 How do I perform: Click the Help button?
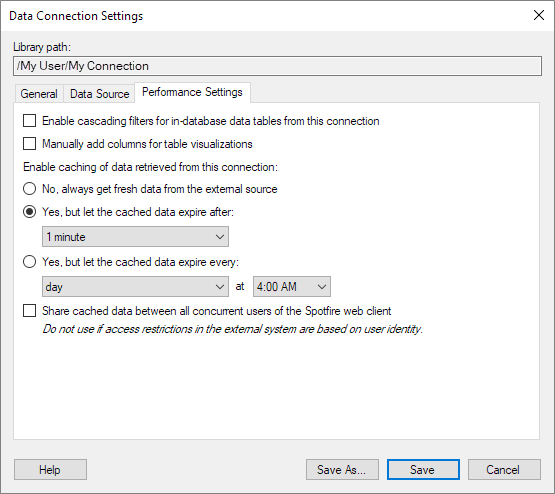click(50, 470)
